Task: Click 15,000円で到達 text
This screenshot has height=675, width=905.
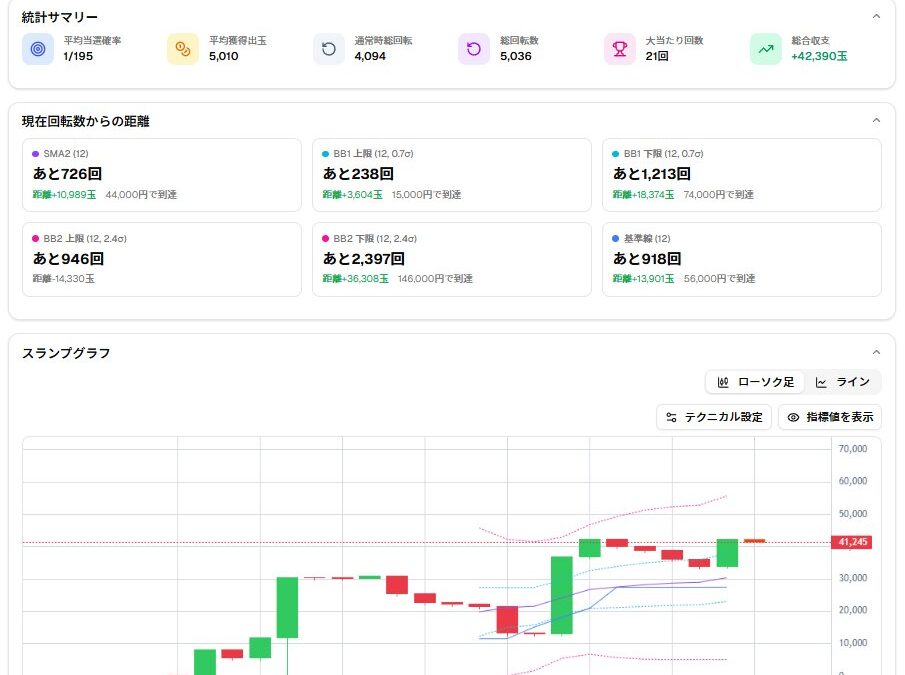Action: [426, 195]
